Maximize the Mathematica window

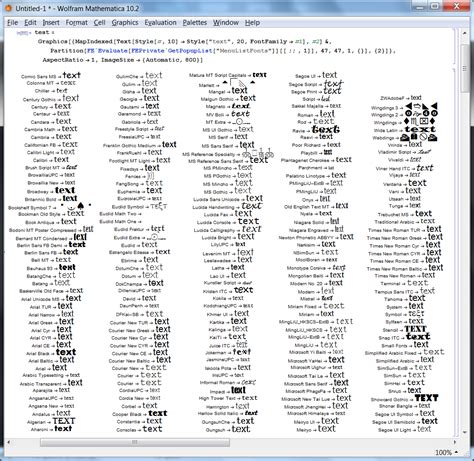coord(435,7)
